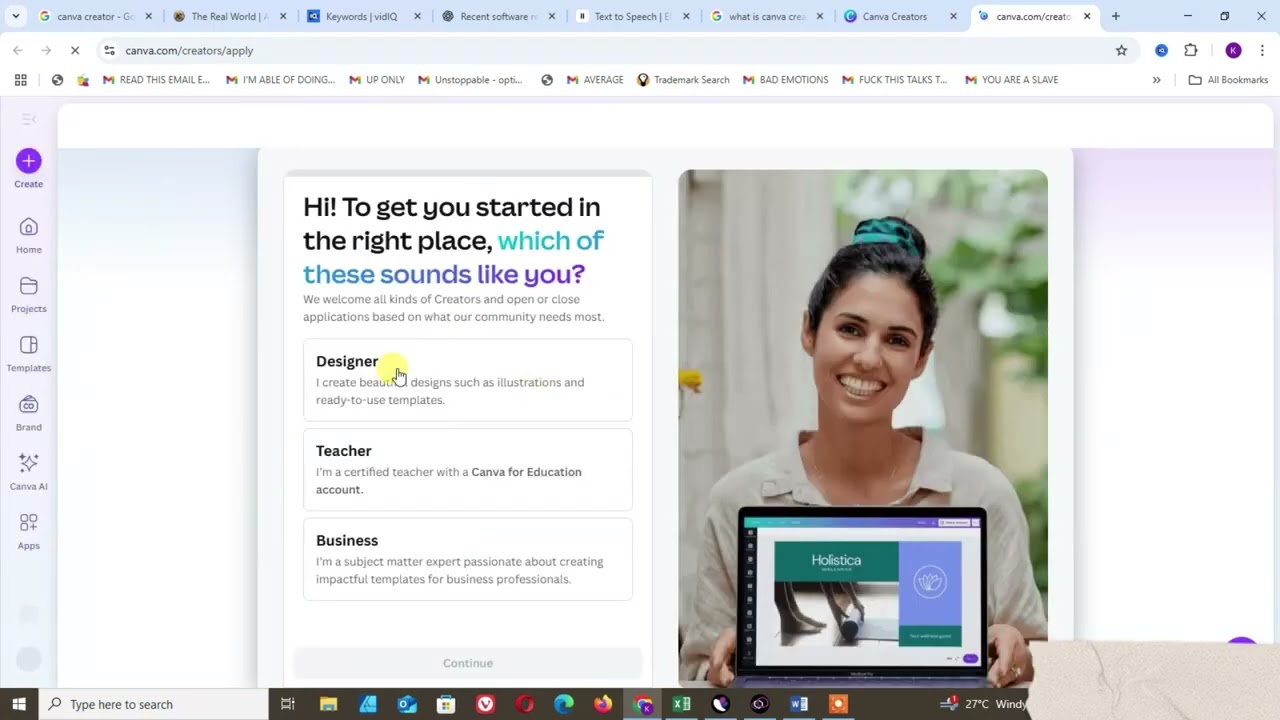Expand hidden bookmarks chevron

coord(1156,80)
